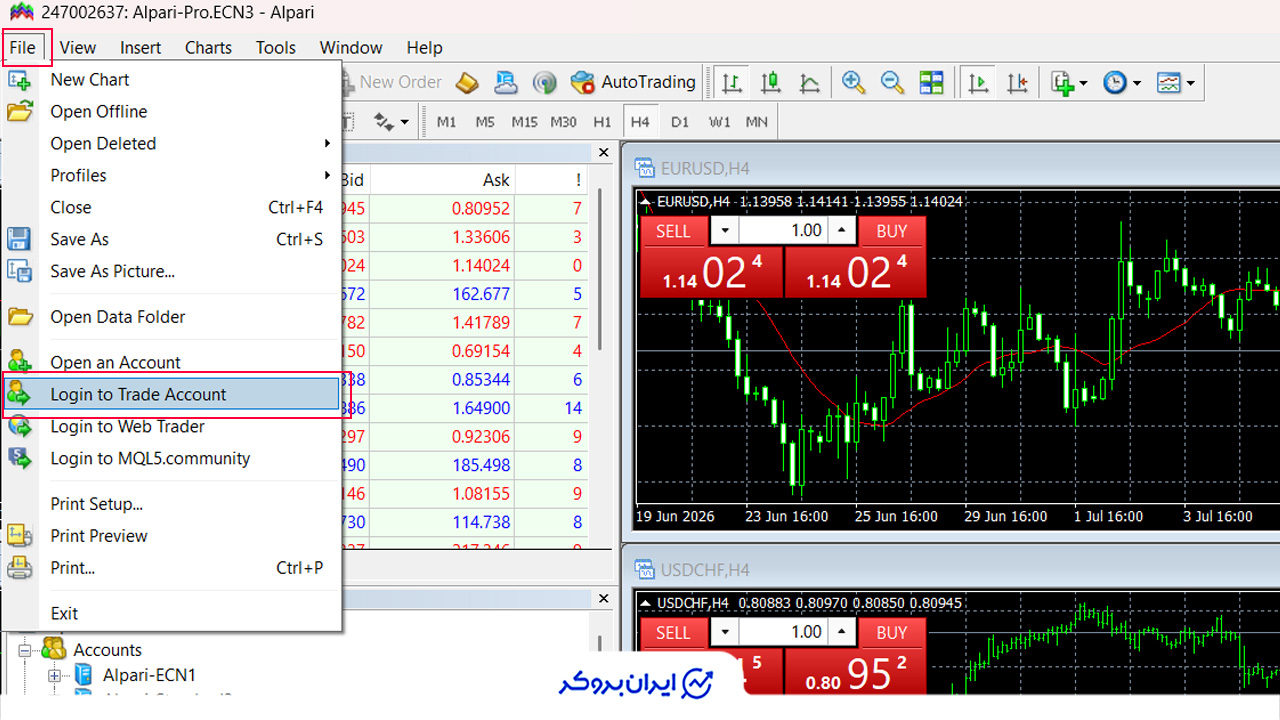
Task: Zoom out on chart with magnifier minus
Action: coord(892,82)
